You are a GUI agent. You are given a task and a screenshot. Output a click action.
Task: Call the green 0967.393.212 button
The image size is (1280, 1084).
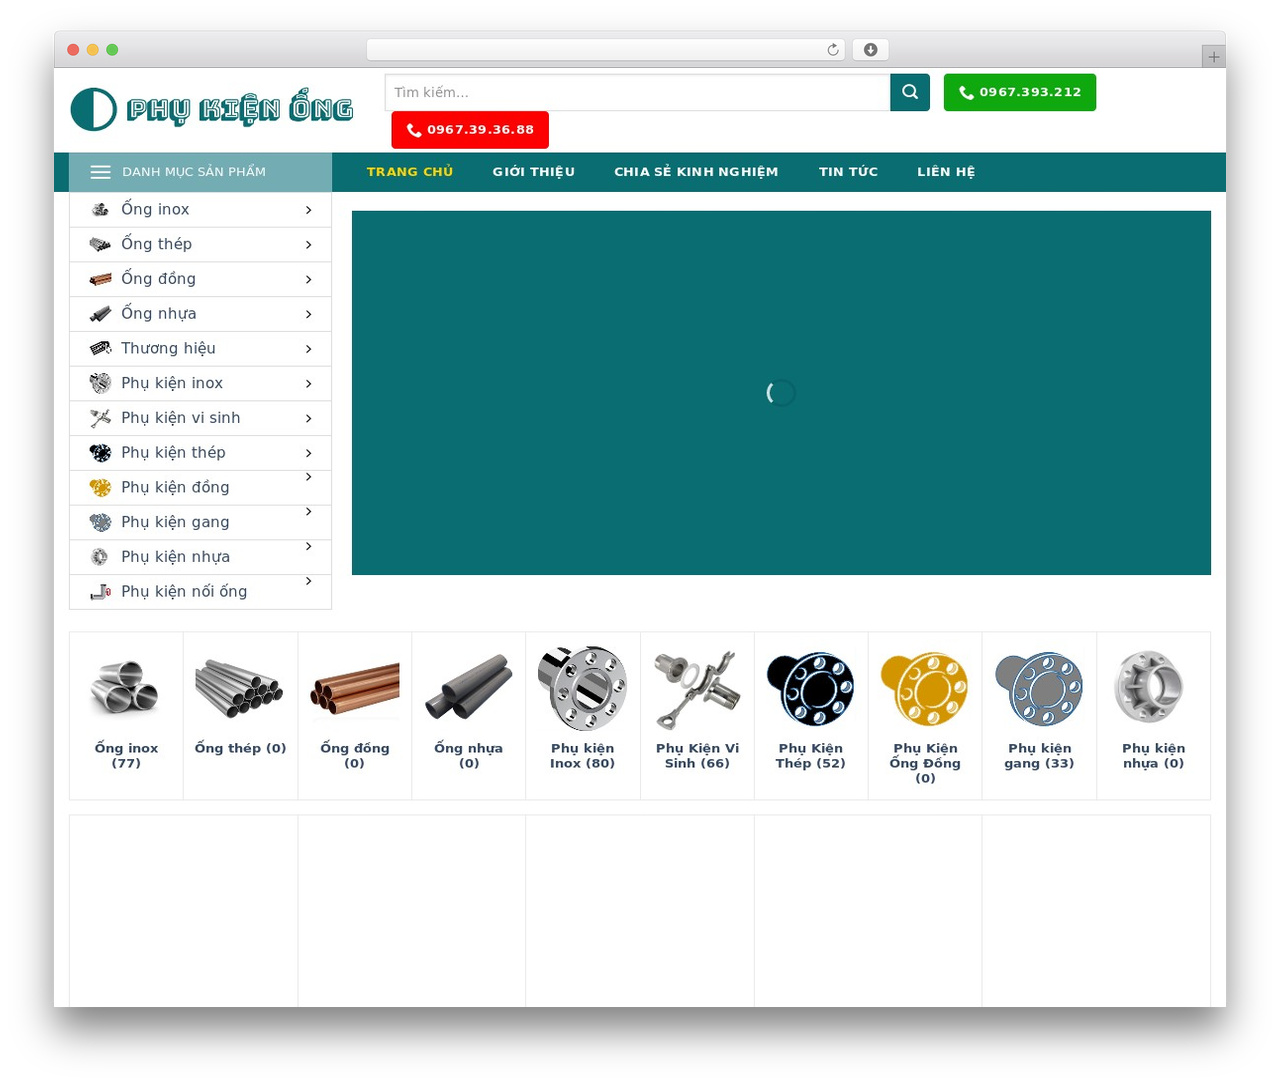click(1020, 92)
